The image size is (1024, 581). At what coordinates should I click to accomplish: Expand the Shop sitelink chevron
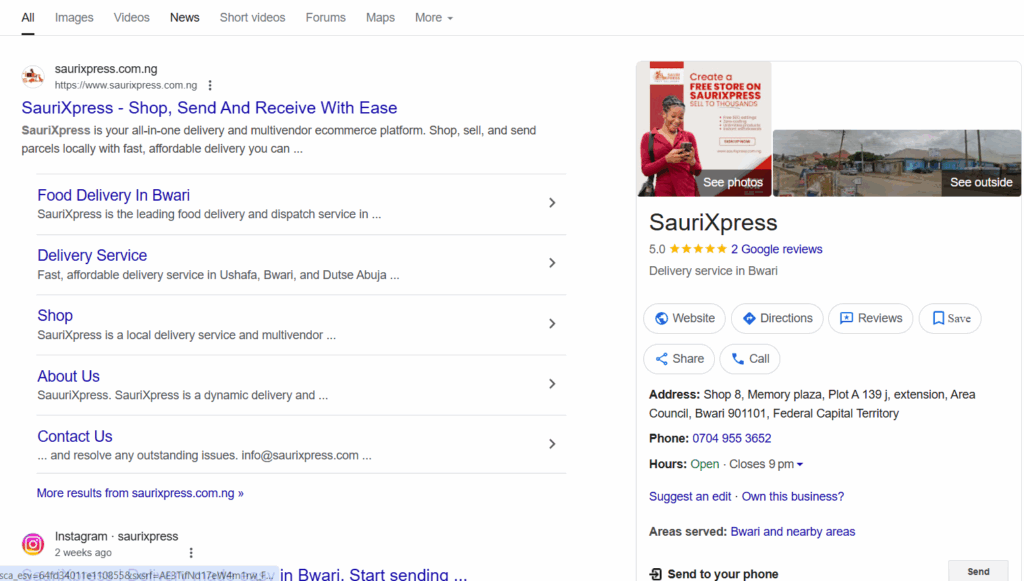click(552, 324)
